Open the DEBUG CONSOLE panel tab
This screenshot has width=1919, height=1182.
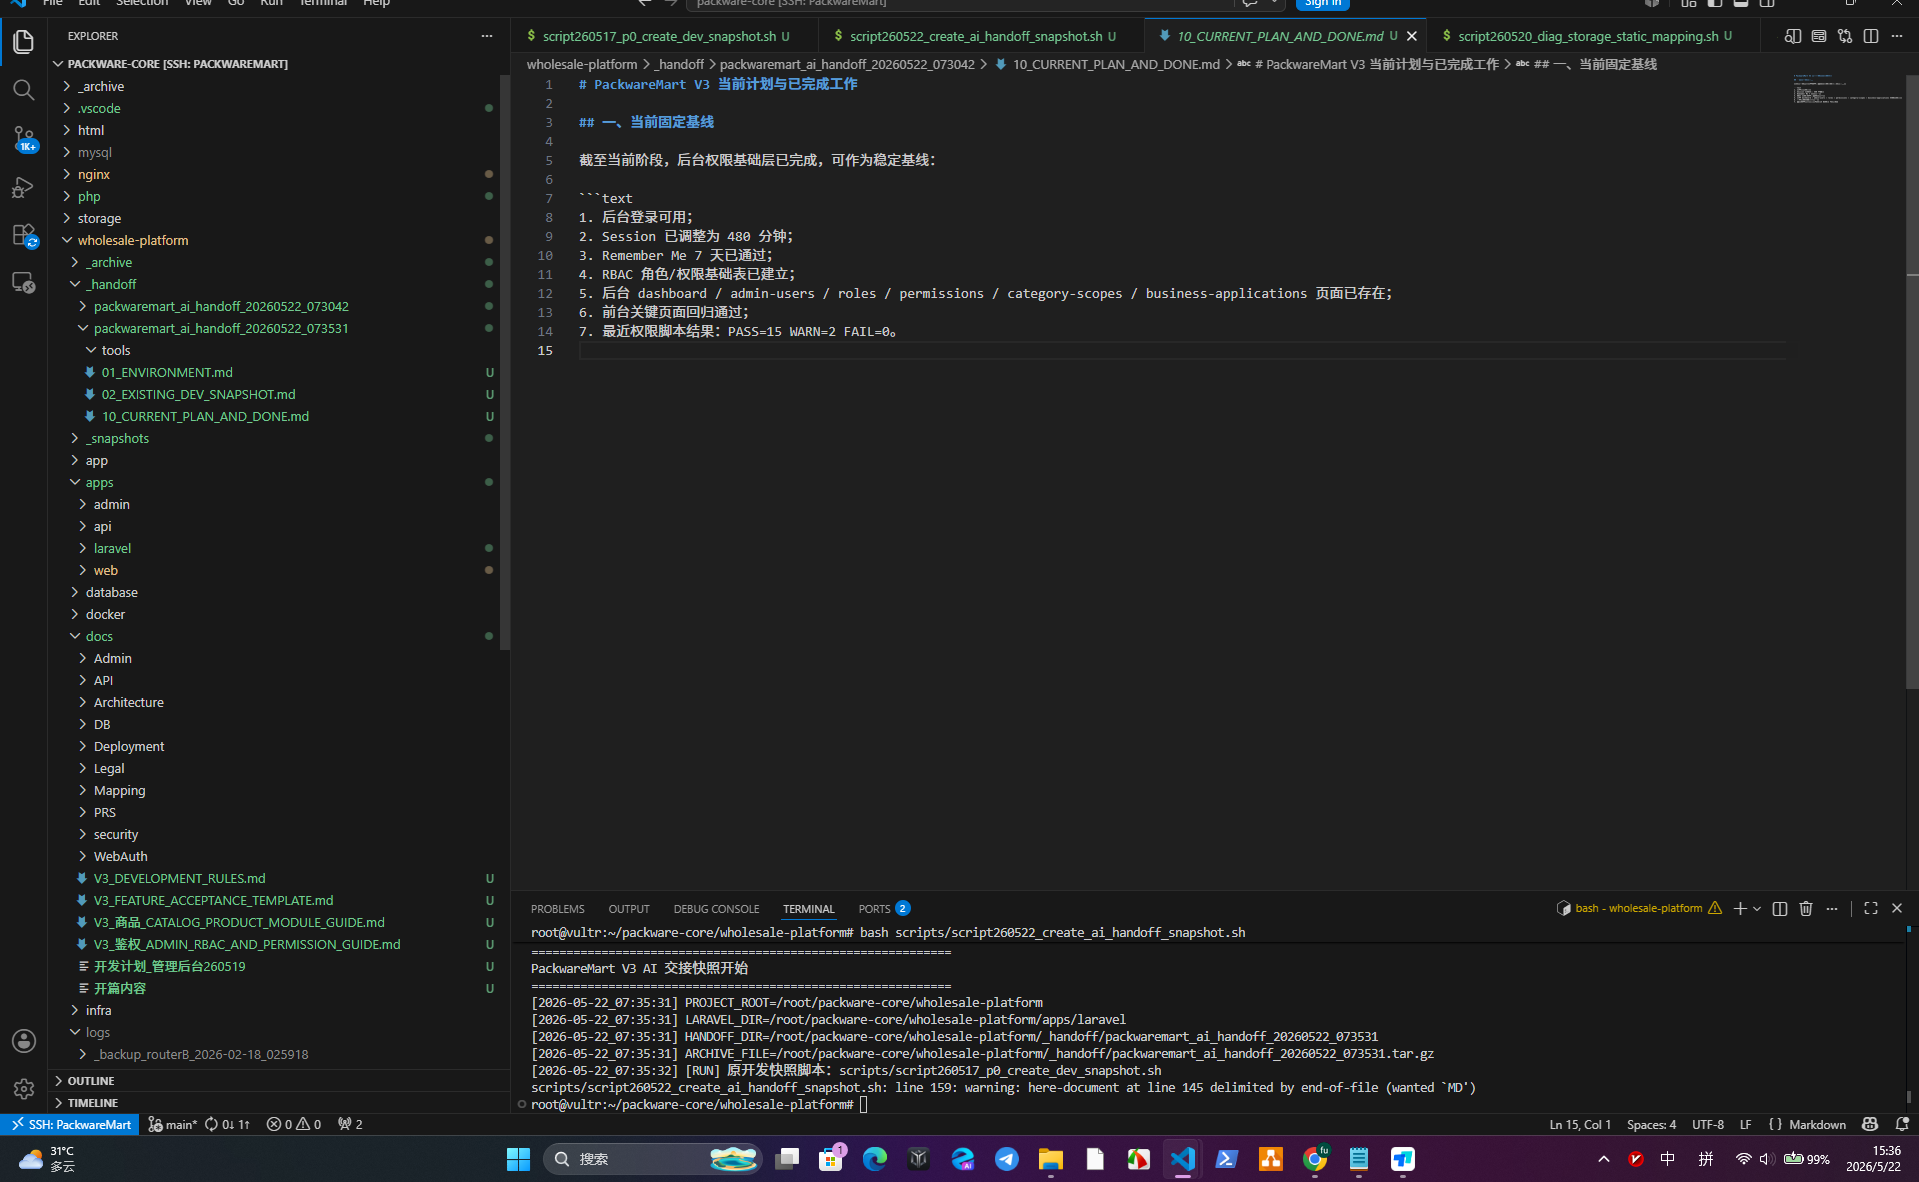coord(716,909)
